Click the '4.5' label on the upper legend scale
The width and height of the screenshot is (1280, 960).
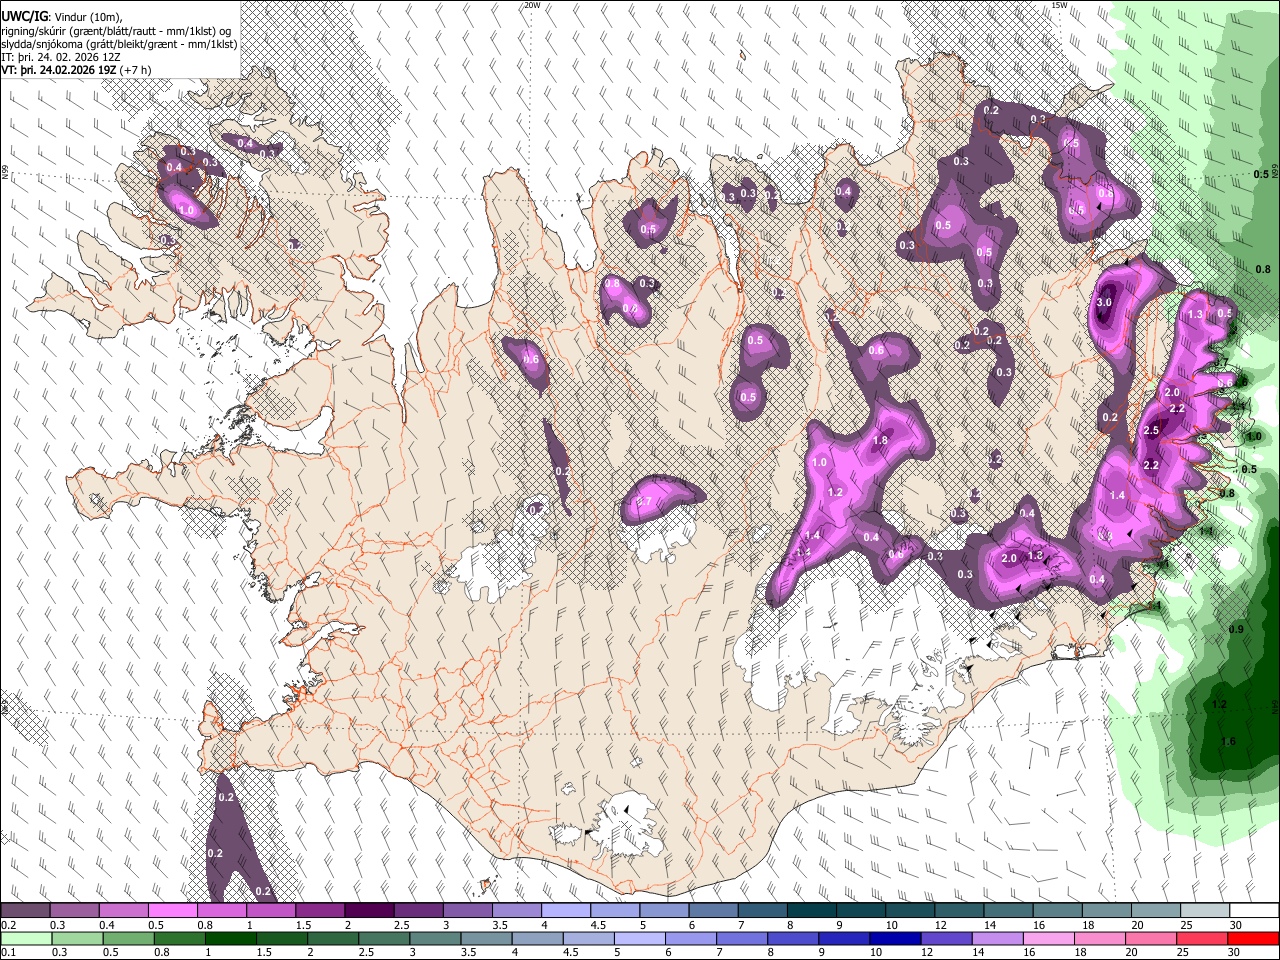598,925
